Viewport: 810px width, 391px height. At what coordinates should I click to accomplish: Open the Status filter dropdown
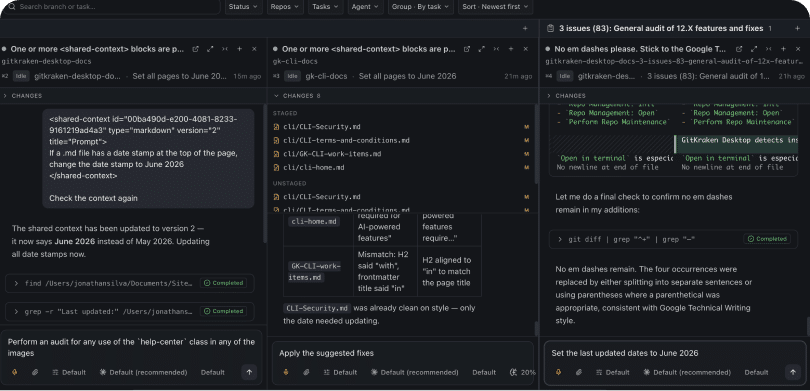tap(244, 7)
